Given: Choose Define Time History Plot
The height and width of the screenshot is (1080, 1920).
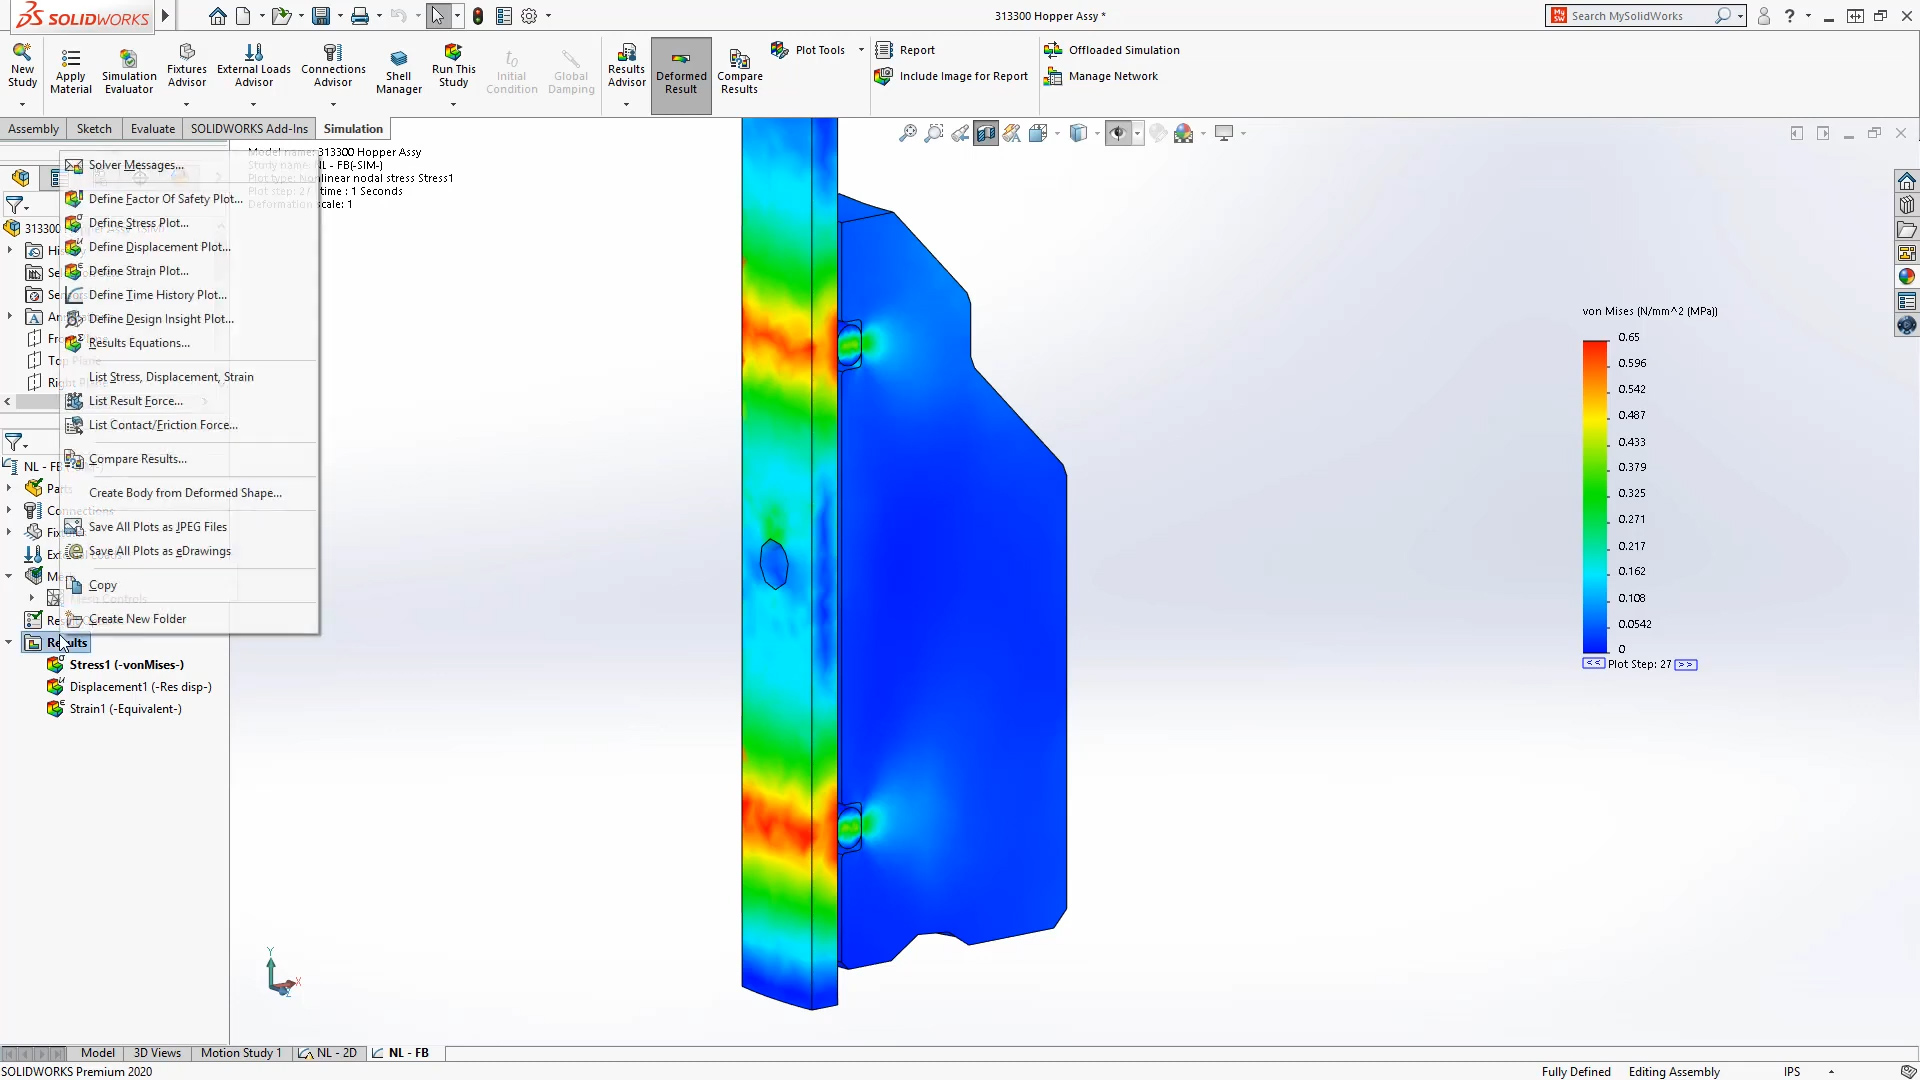Looking at the screenshot, I should 189,295.
